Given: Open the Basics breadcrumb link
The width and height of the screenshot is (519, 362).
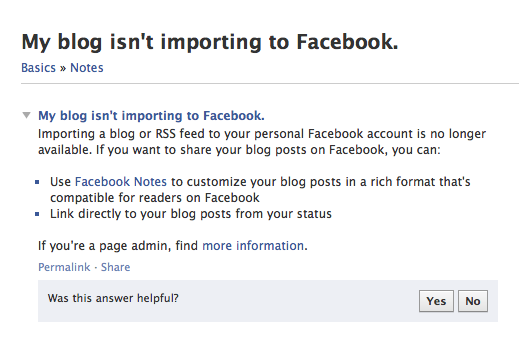Looking at the screenshot, I should pyautogui.click(x=38, y=68).
